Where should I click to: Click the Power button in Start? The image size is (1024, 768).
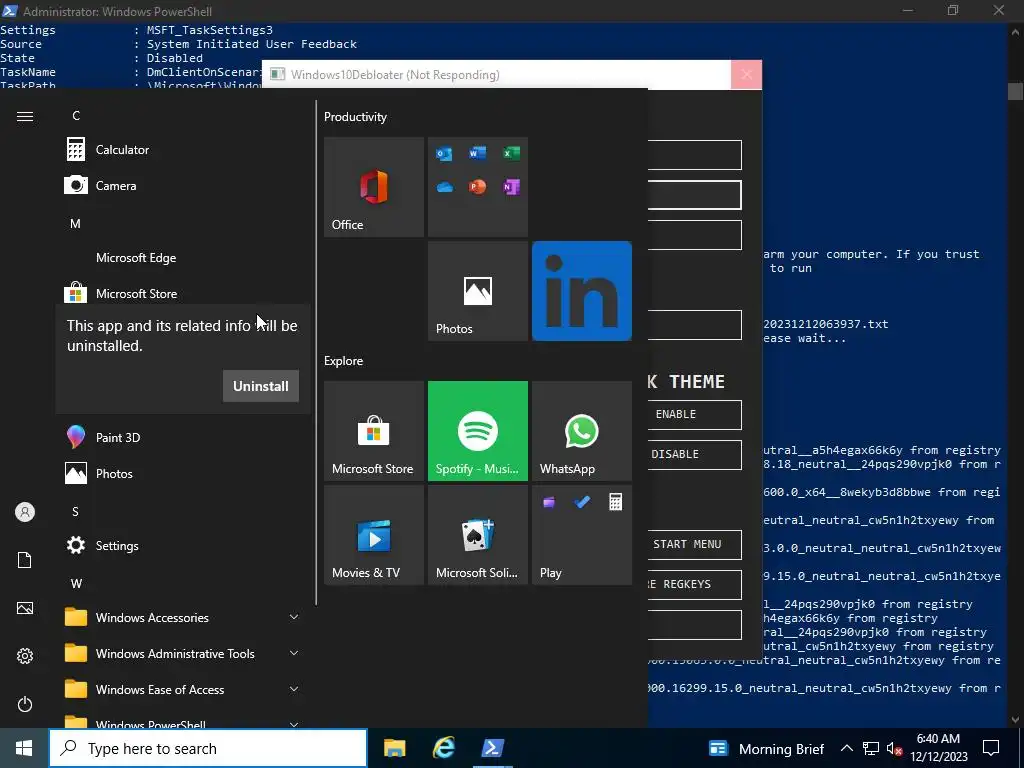(x=25, y=704)
